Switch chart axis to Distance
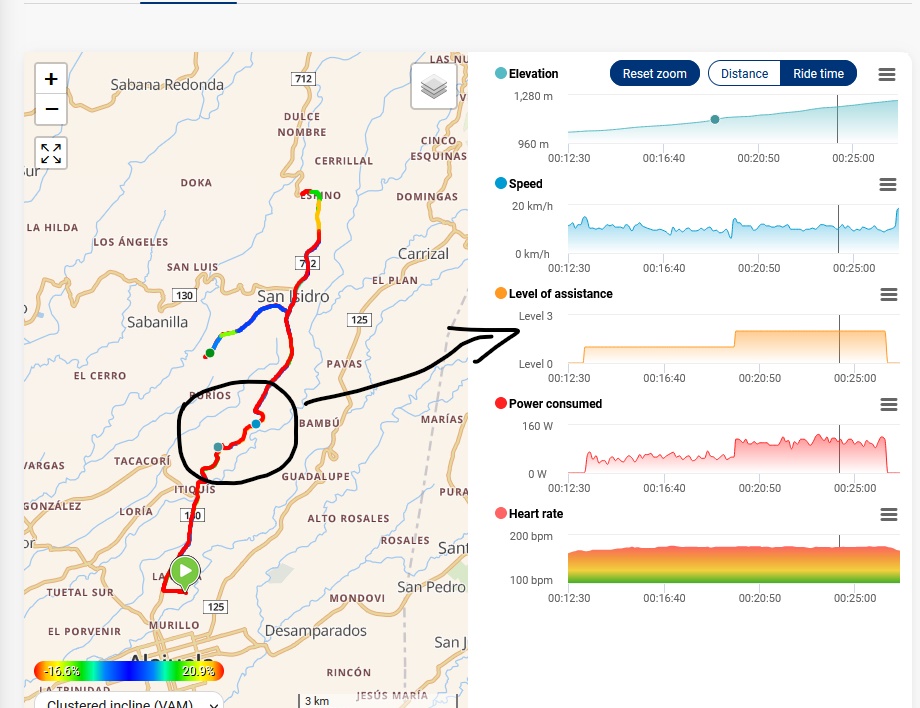This screenshot has height=708, width=920. (x=744, y=74)
